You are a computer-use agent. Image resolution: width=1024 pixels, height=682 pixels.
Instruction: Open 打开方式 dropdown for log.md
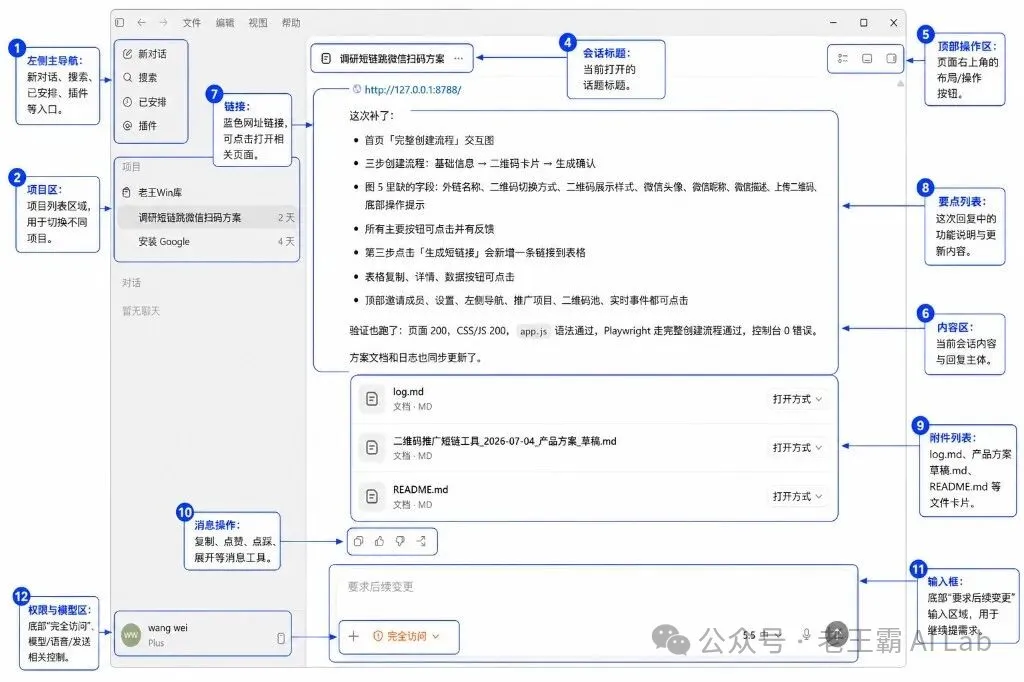(x=797, y=399)
